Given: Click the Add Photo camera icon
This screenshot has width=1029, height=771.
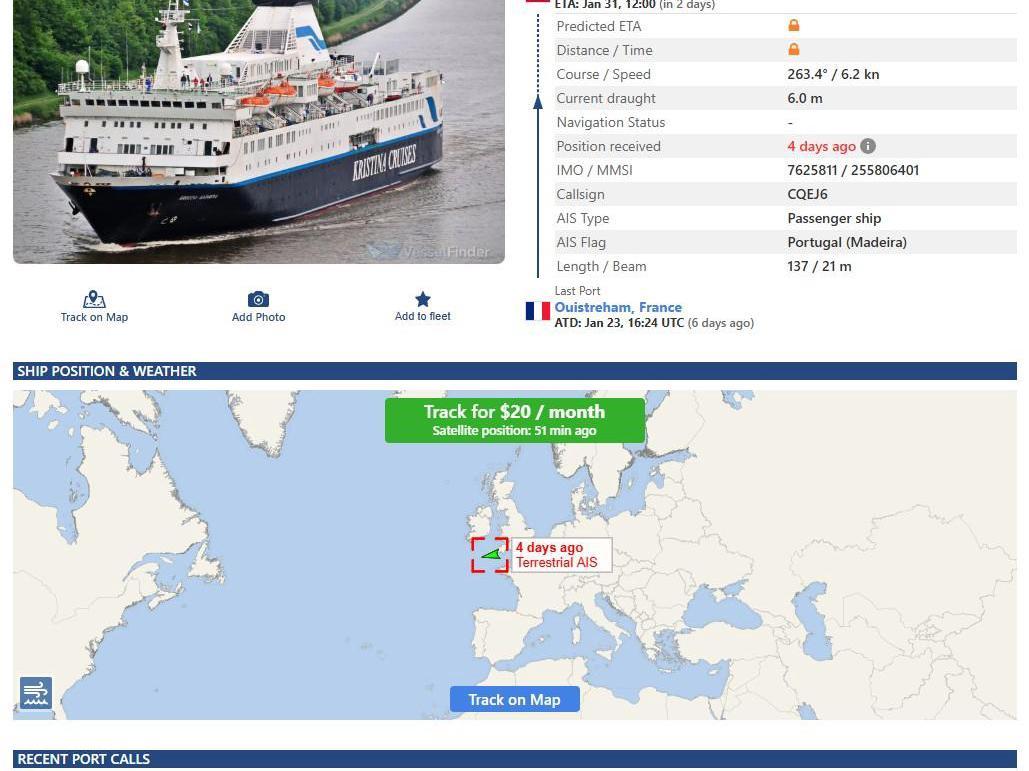Looking at the screenshot, I should 258,299.
